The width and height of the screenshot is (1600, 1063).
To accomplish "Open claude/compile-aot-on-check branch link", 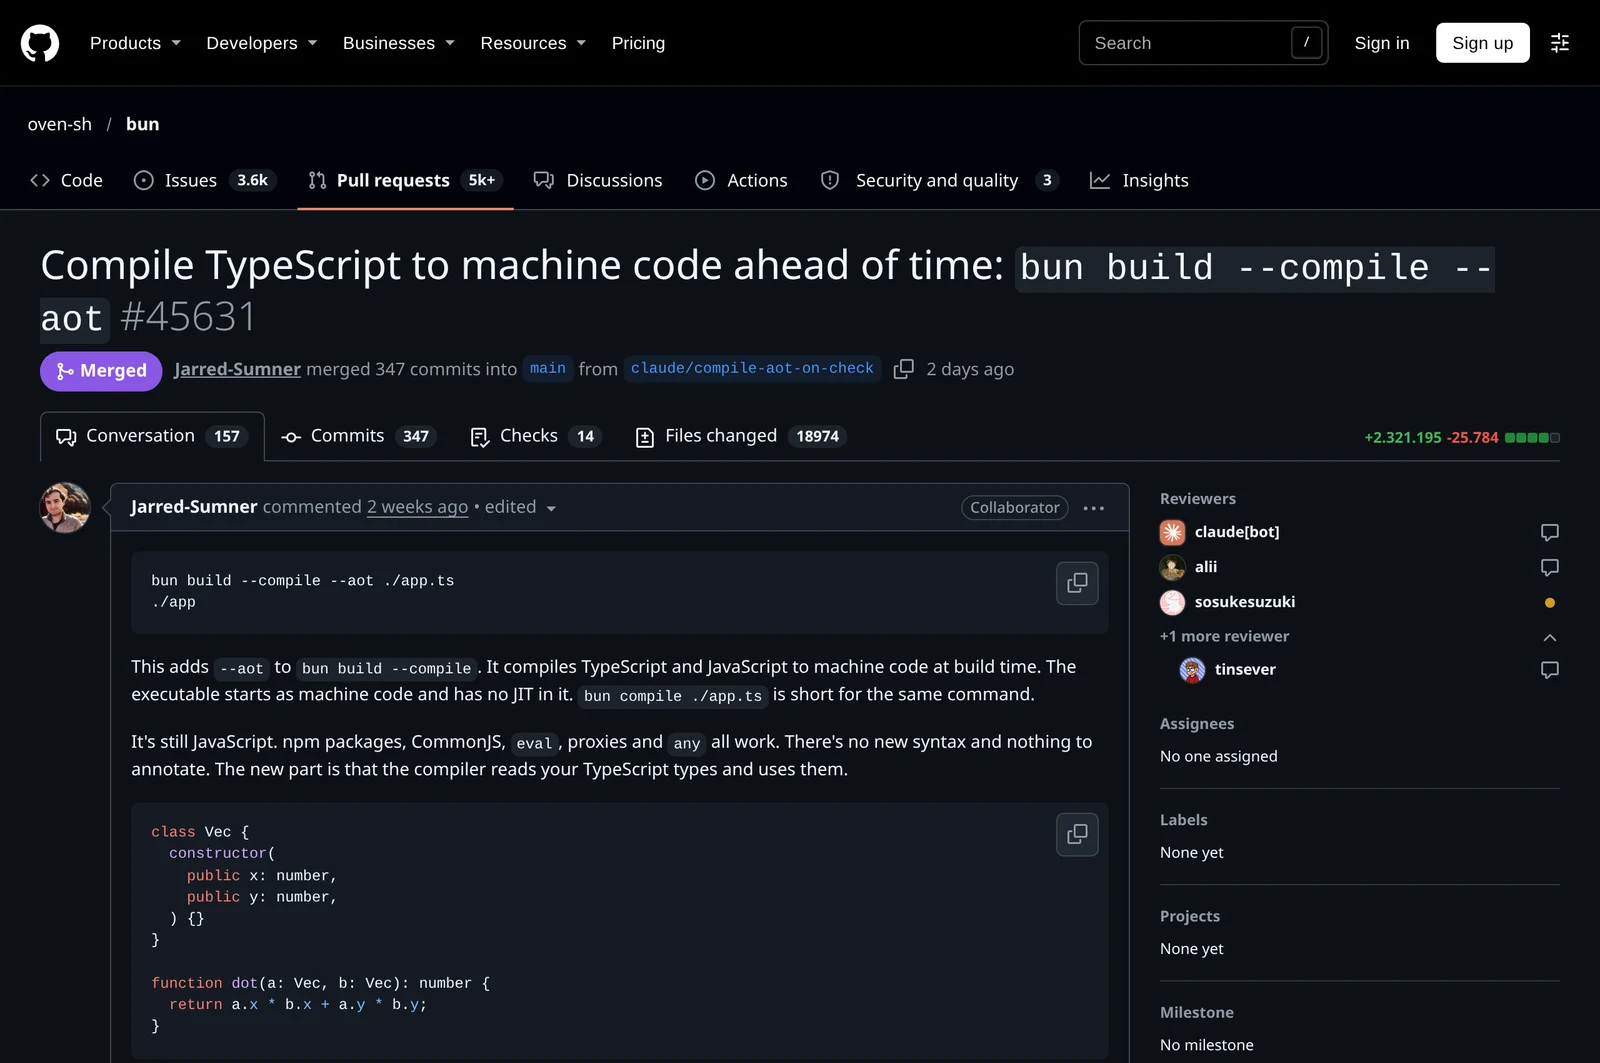I will [752, 369].
